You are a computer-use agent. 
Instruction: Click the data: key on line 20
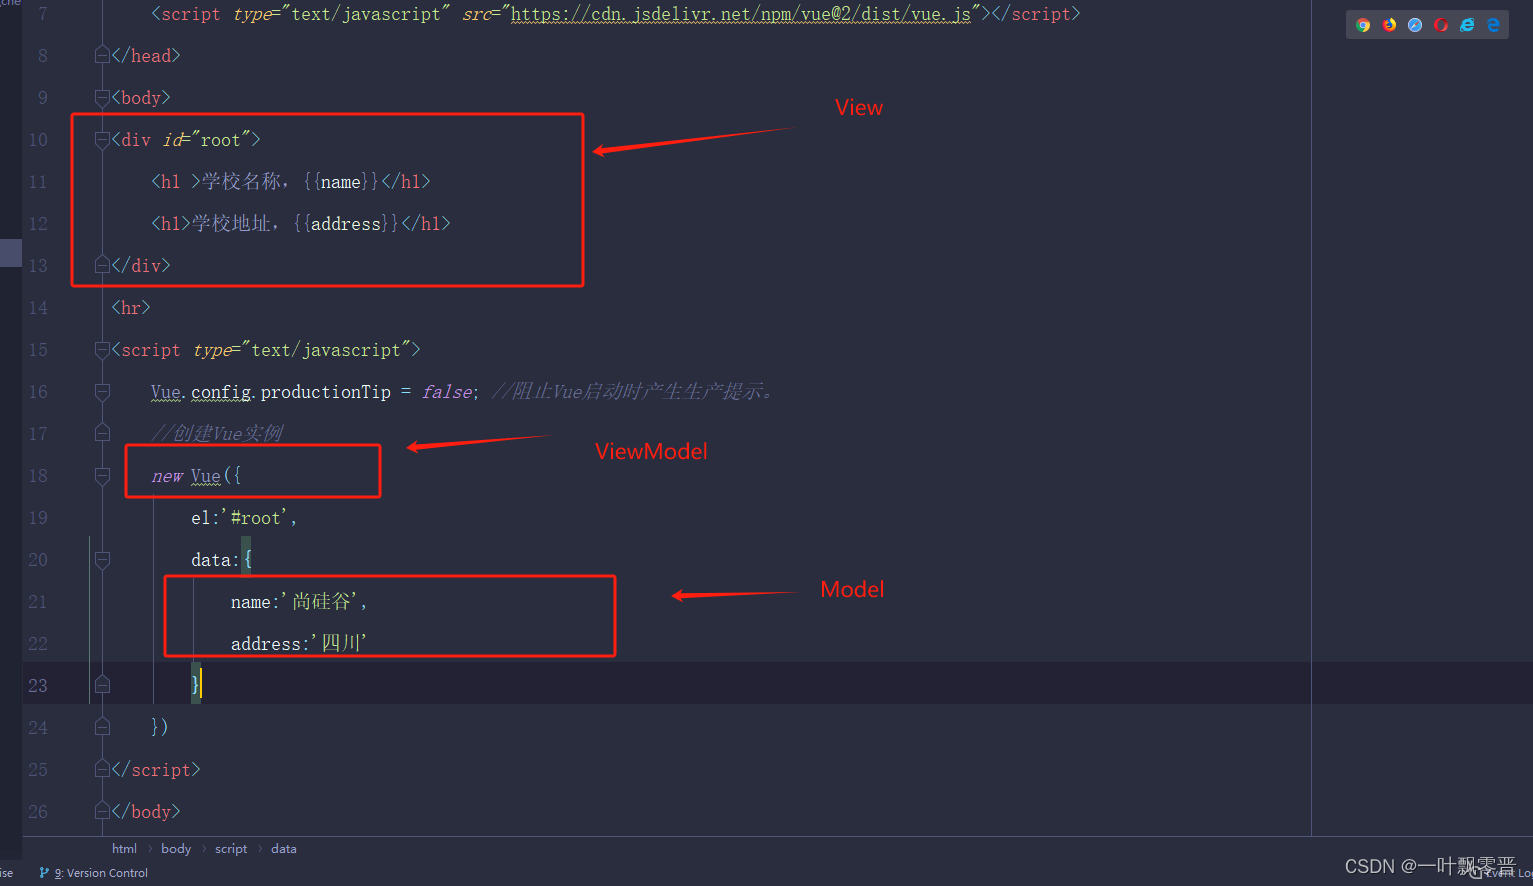tap(216, 560)
